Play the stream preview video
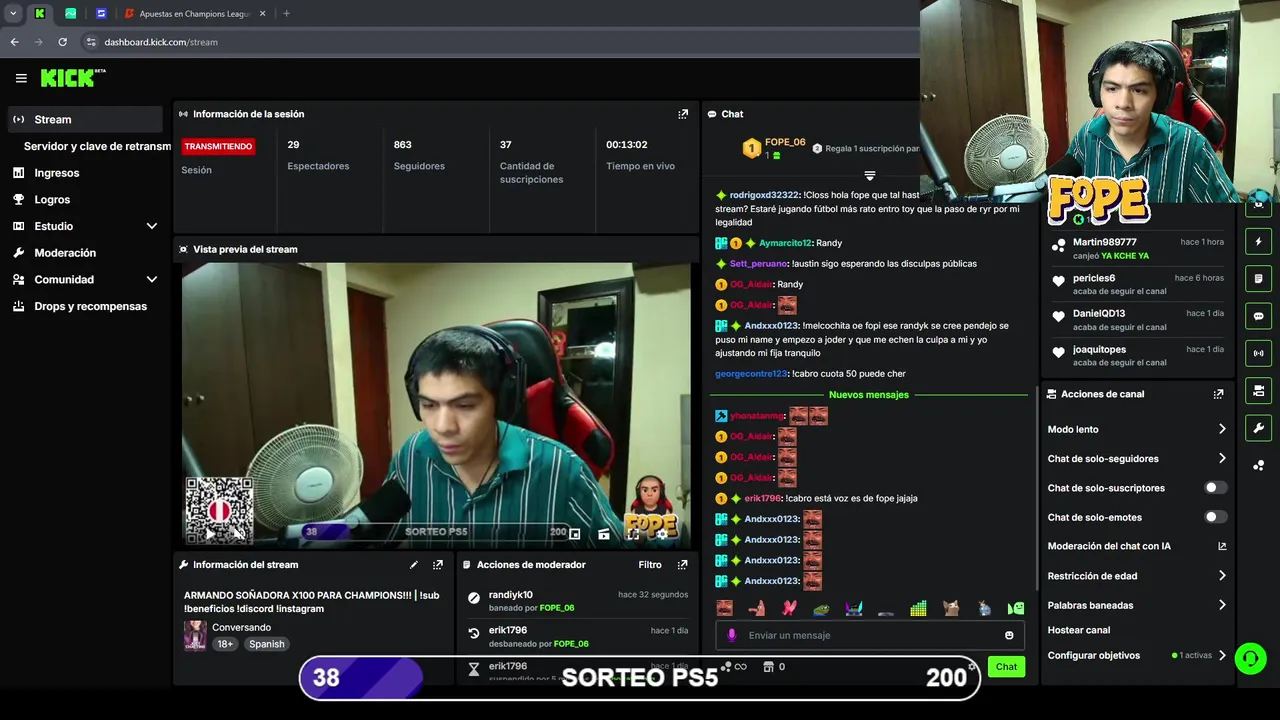Image resolution: width=1280 pixels, height=720 pixels. coord(210,534)
